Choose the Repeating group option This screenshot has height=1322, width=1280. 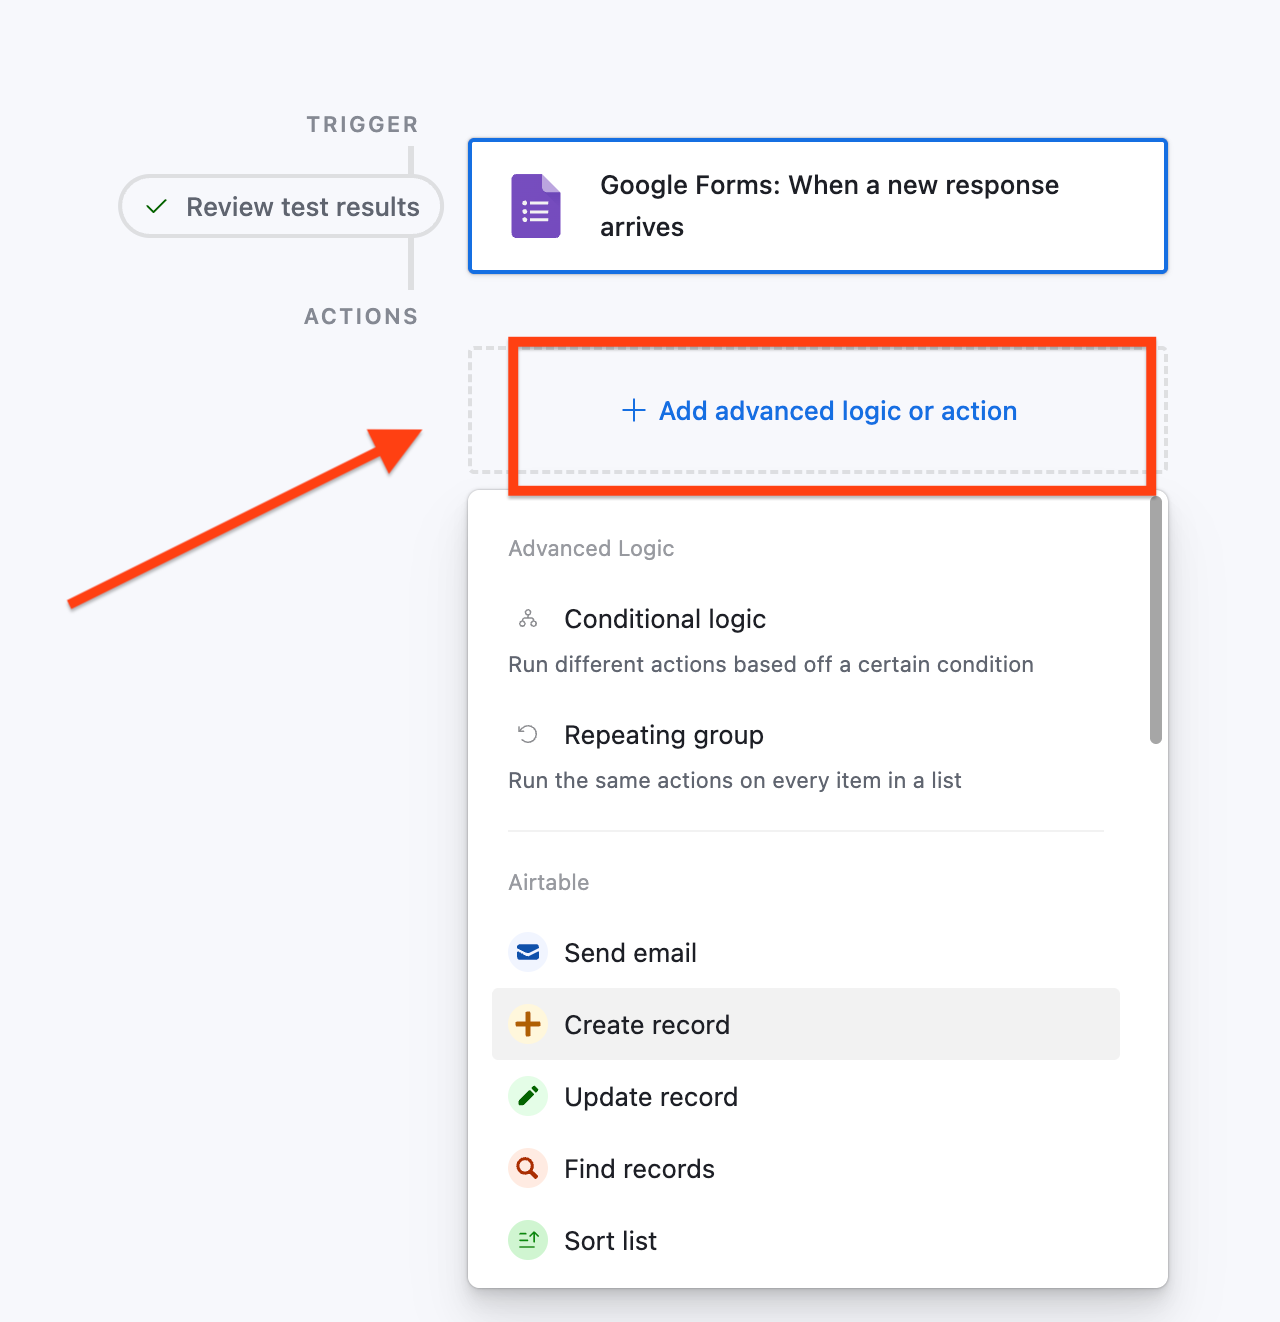coord(663,735)
